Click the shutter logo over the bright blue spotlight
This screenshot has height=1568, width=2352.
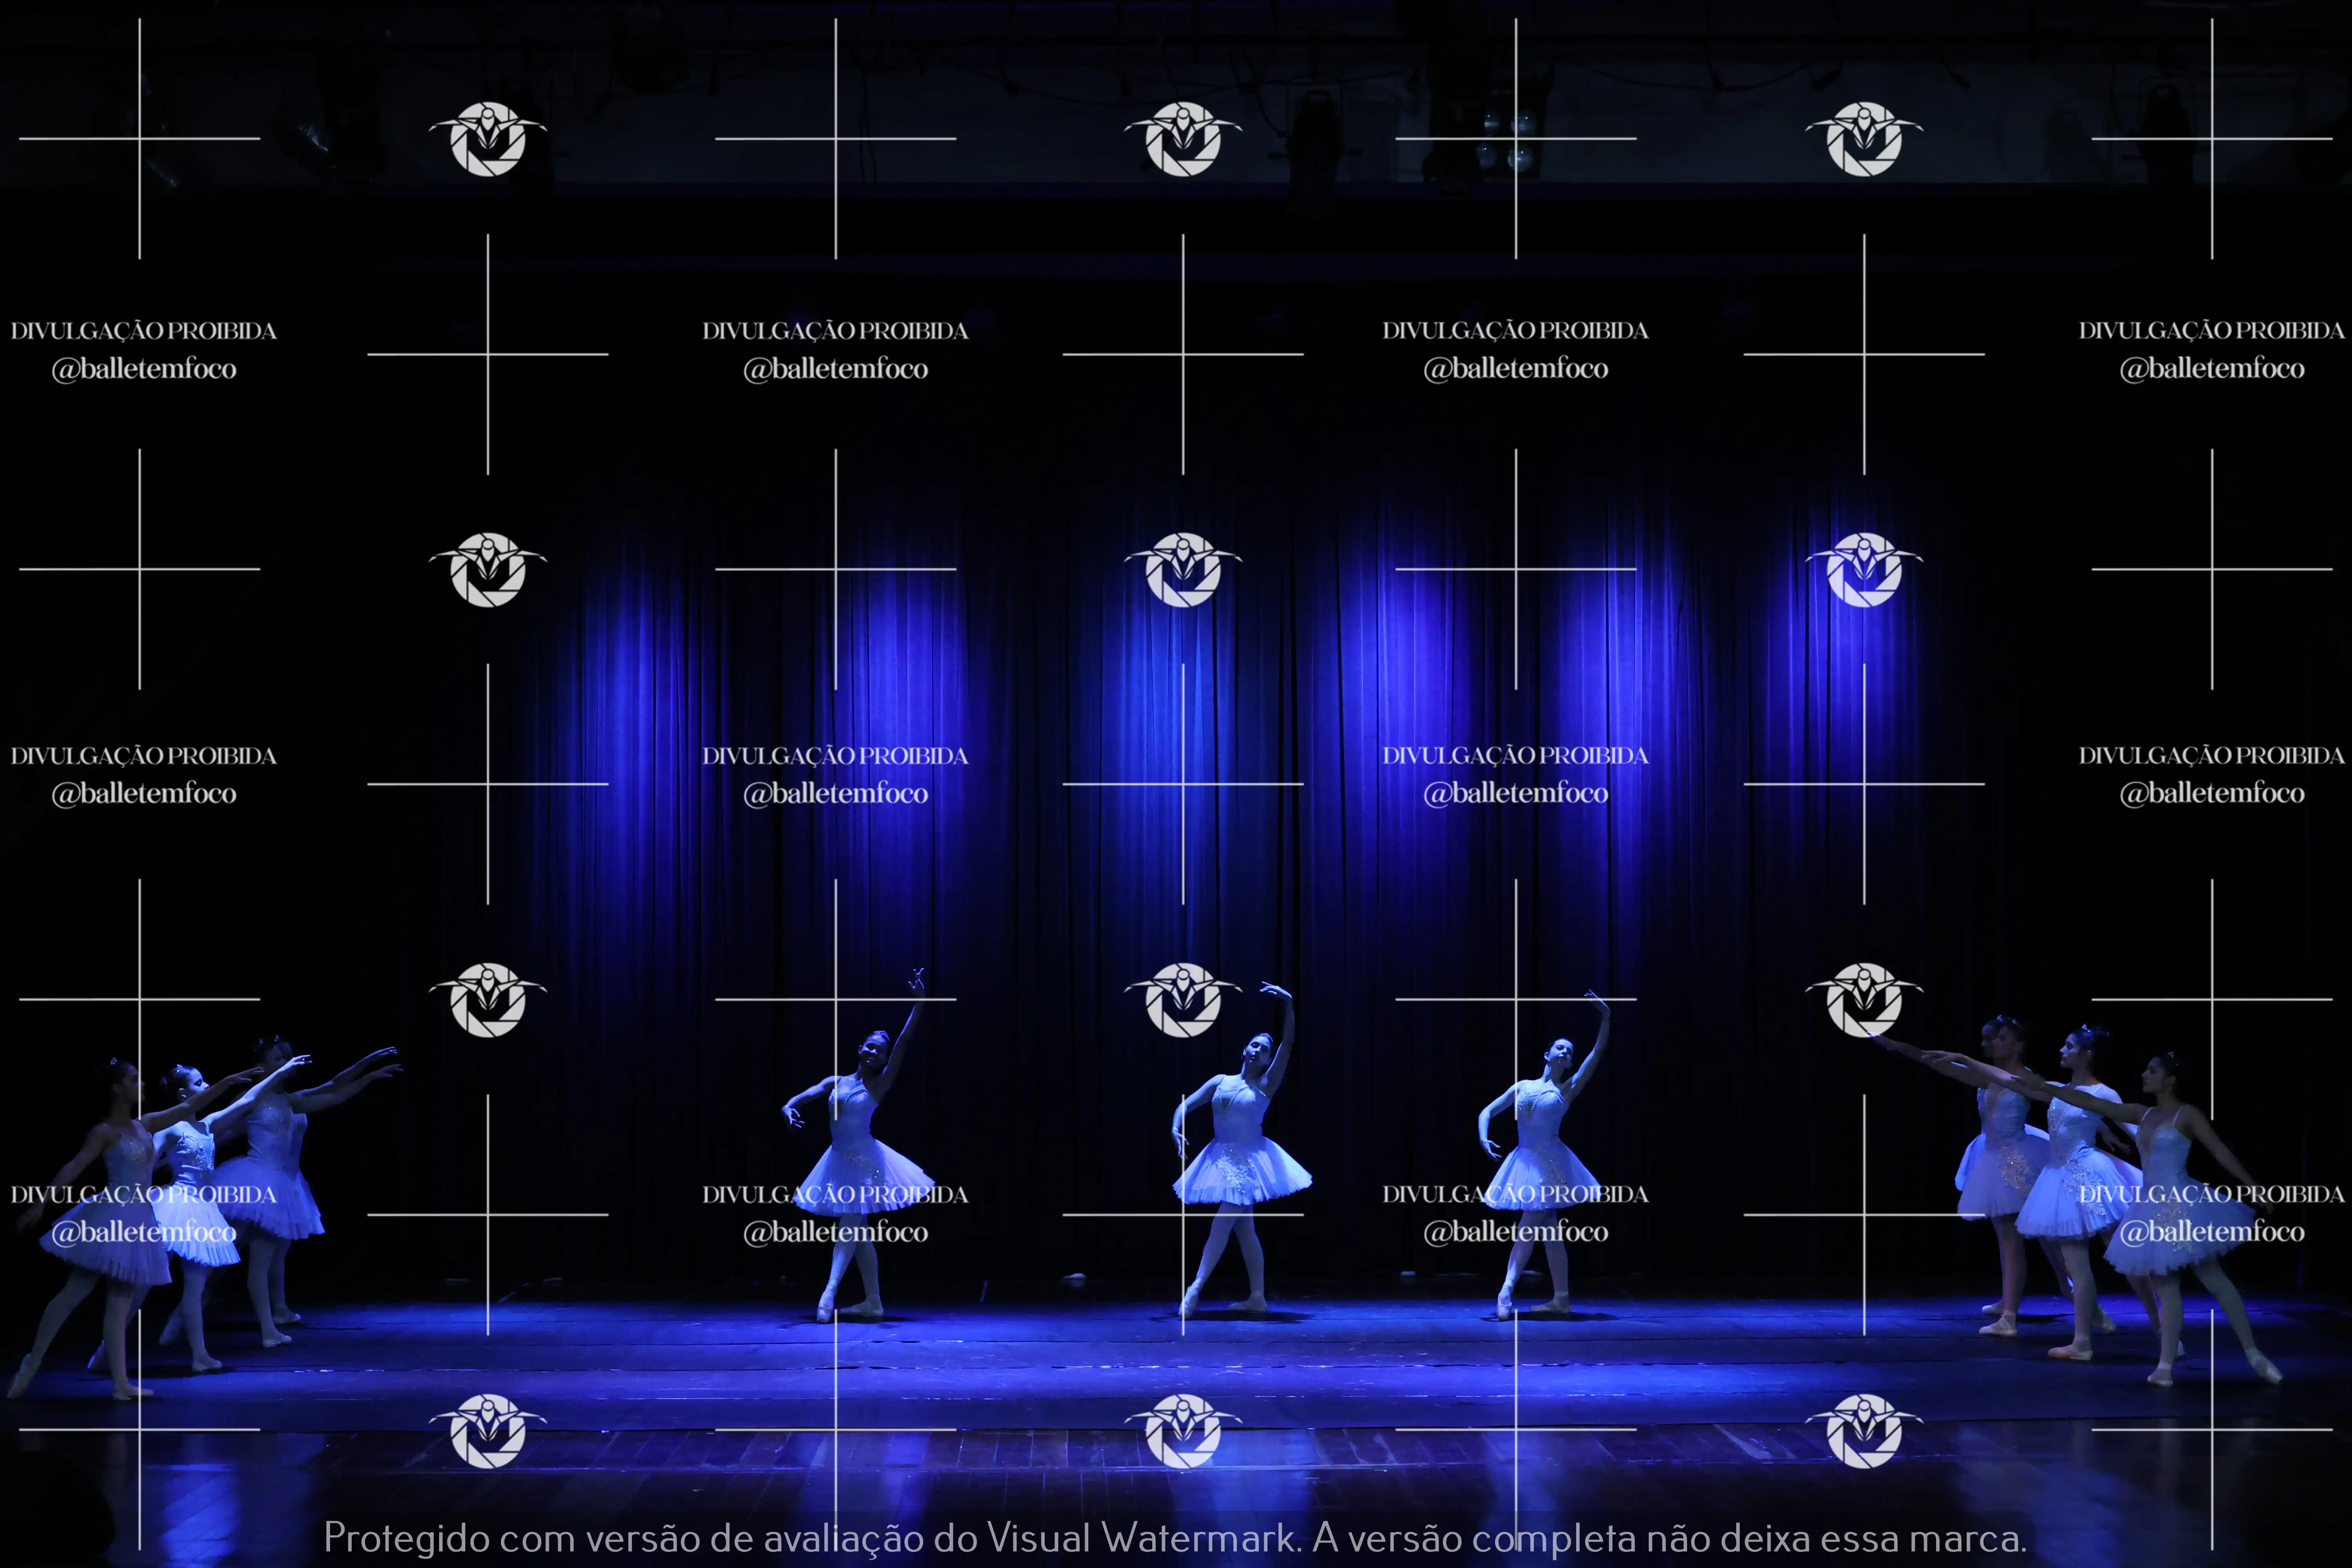coord(1864,569)
